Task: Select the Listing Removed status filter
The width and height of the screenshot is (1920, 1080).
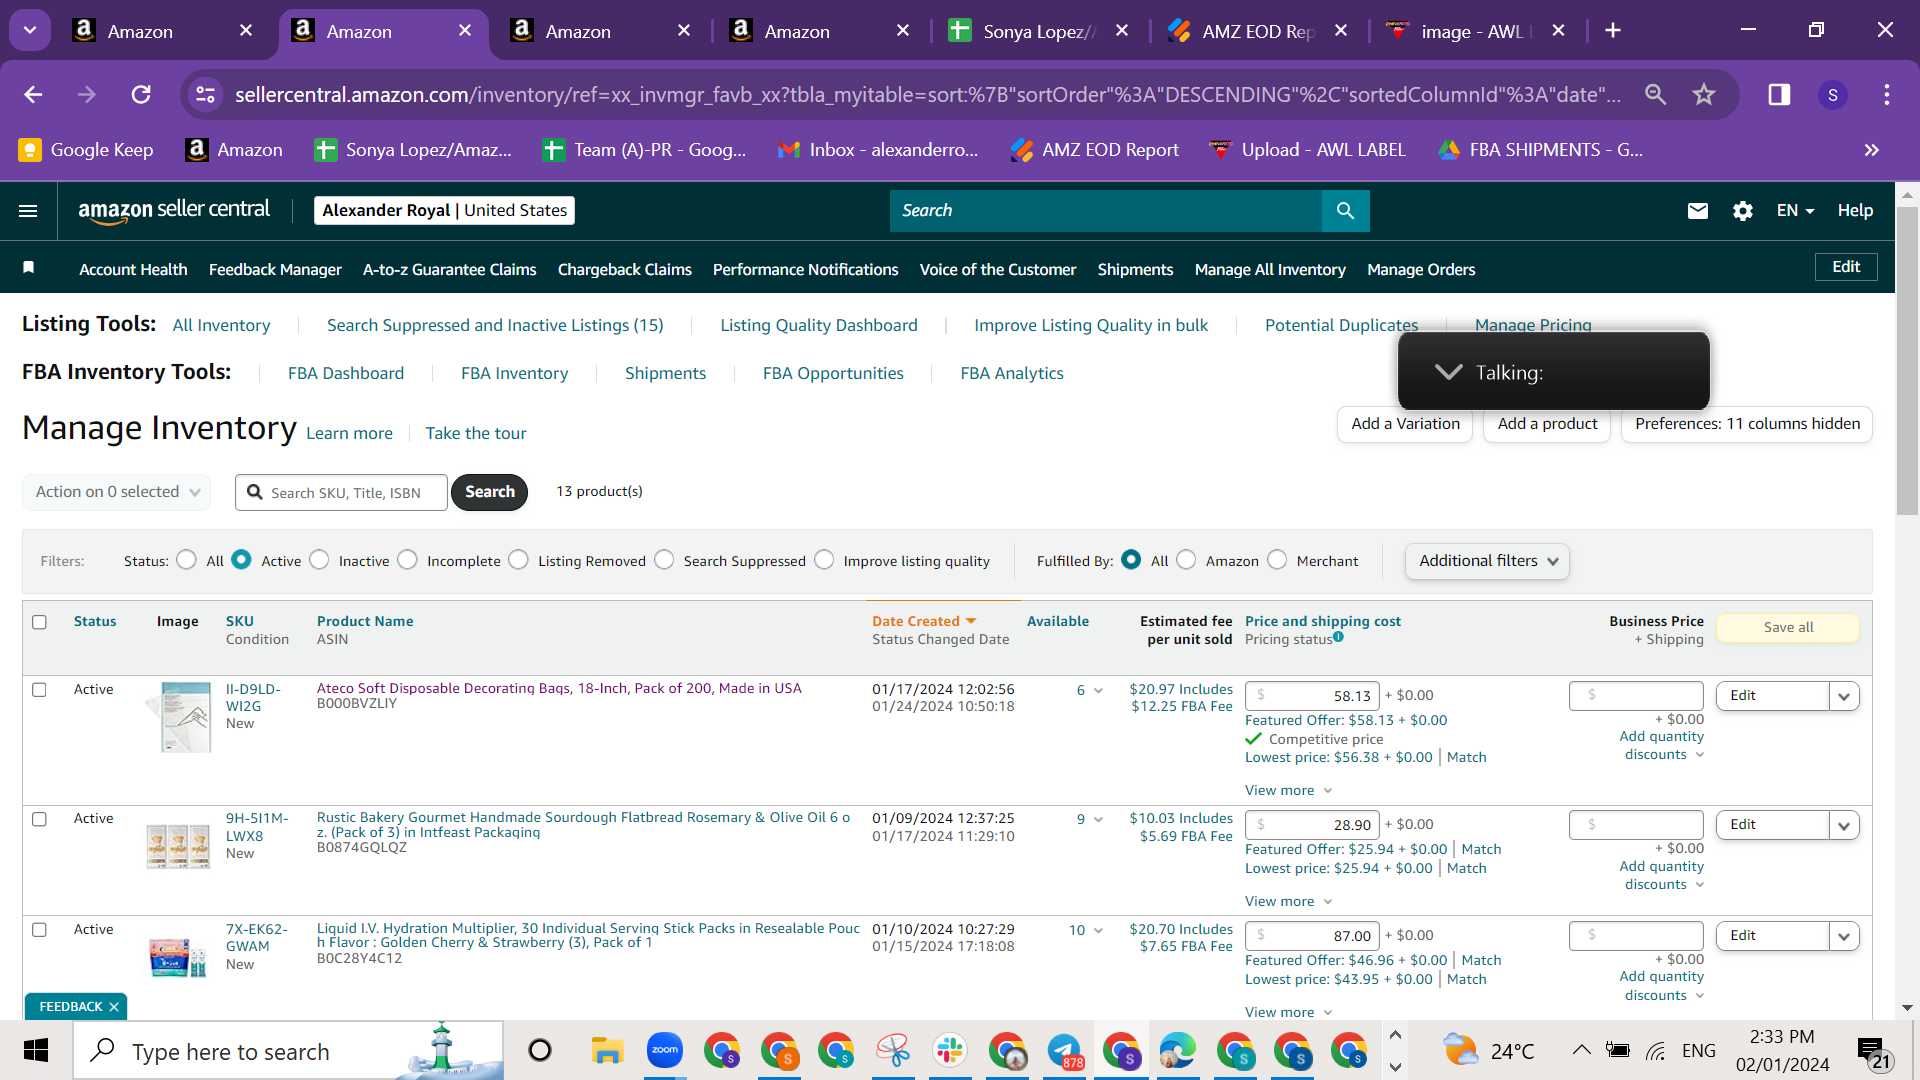Action: tap(518, 560)
